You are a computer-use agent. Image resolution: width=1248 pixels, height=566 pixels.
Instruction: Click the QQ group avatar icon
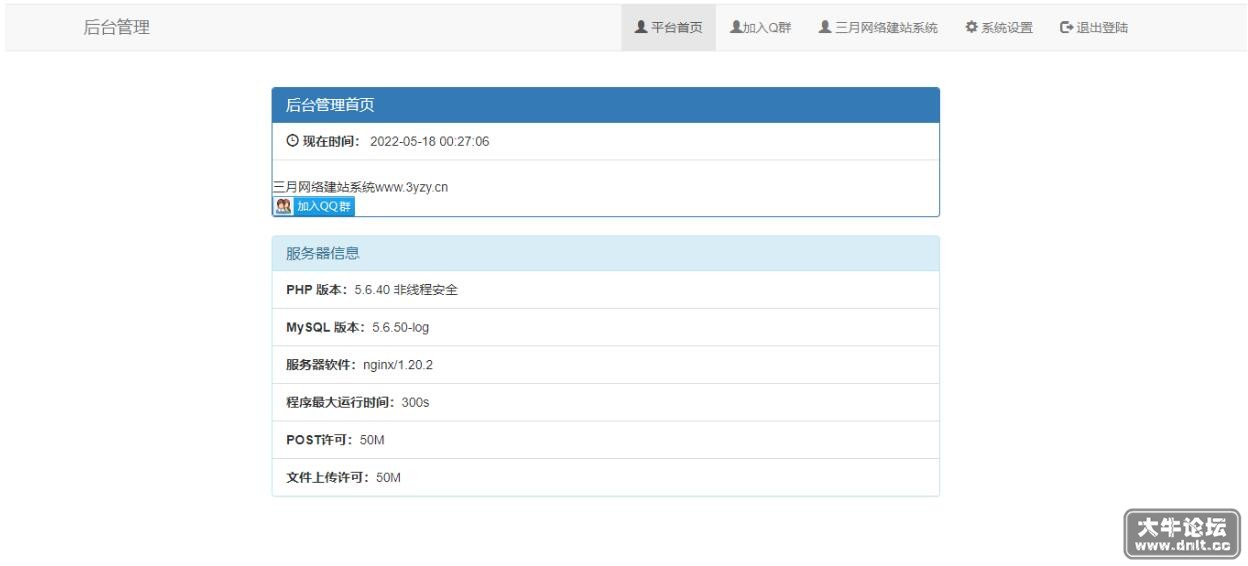(x=284, y=206)
